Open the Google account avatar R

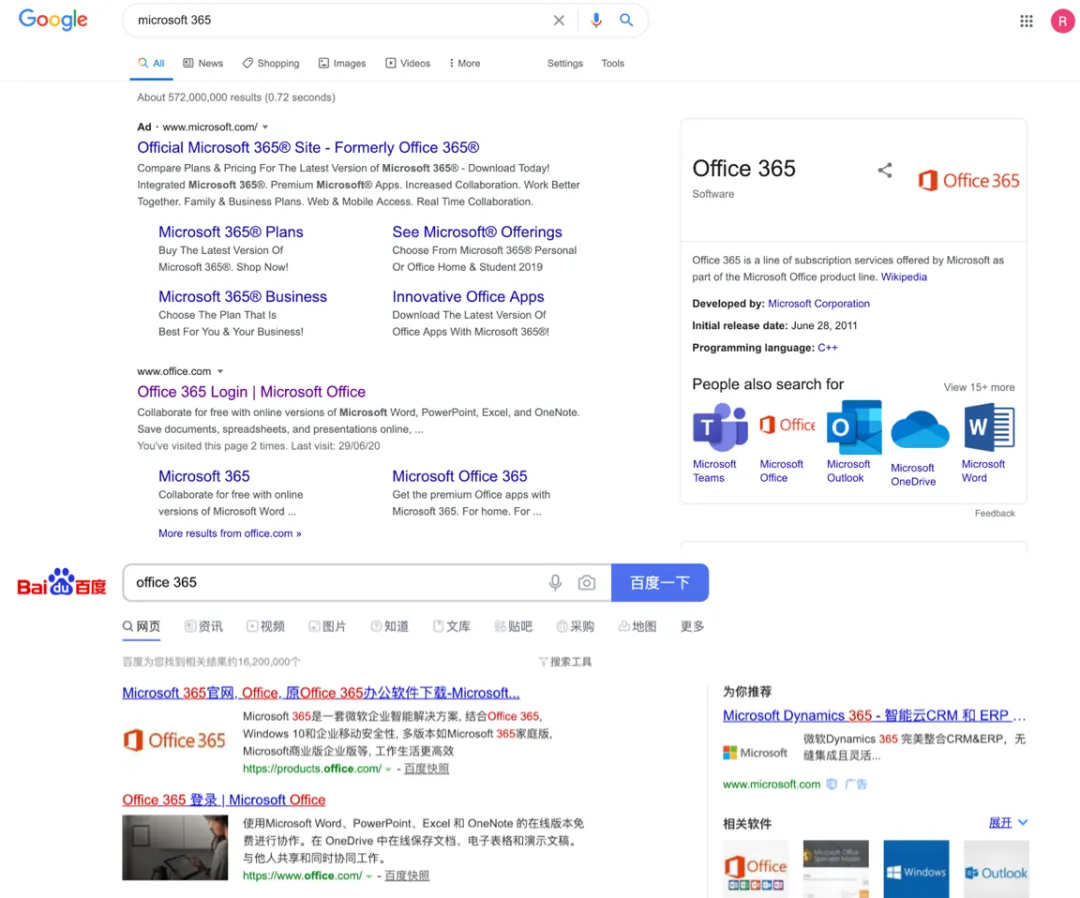tap(1062, 21)
